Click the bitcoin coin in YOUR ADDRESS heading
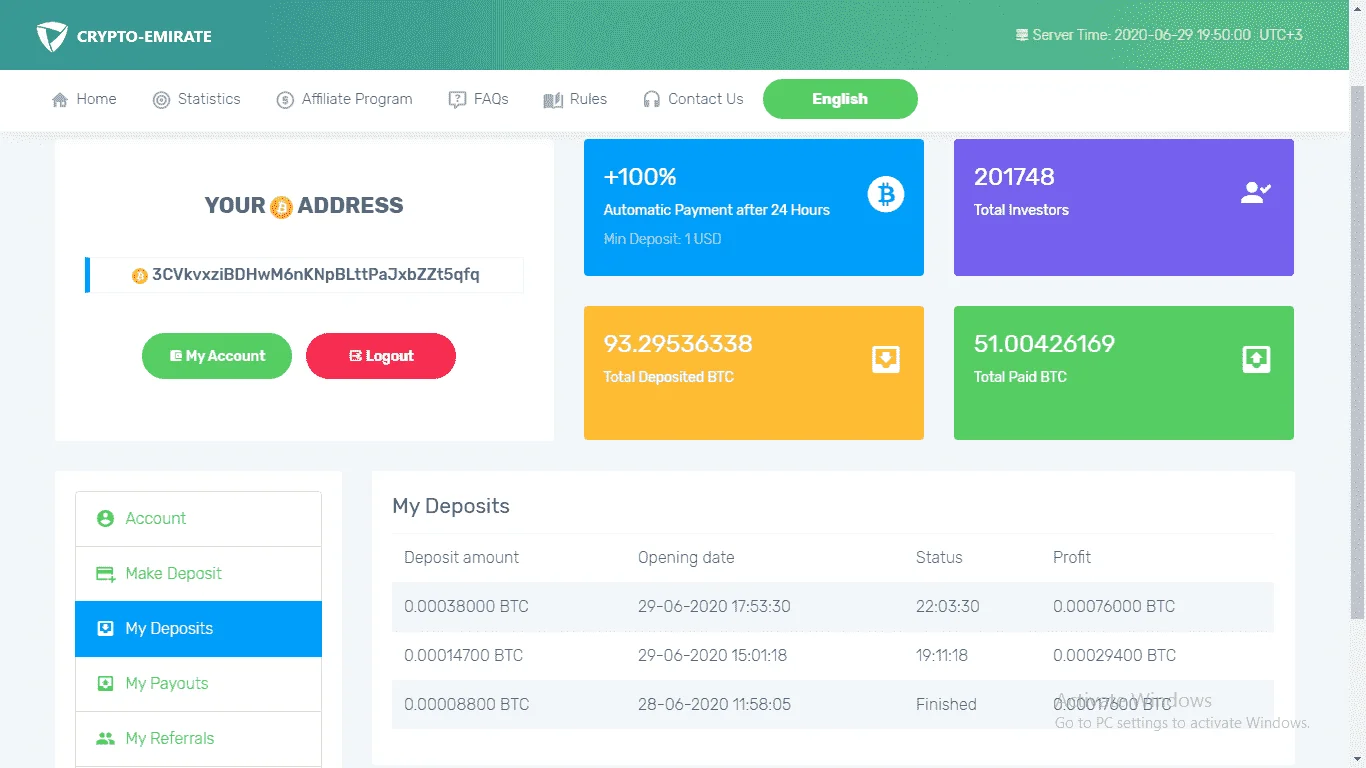Viewport: 1366px width, 768px height. pyautogui.click(x=281, y=207)
